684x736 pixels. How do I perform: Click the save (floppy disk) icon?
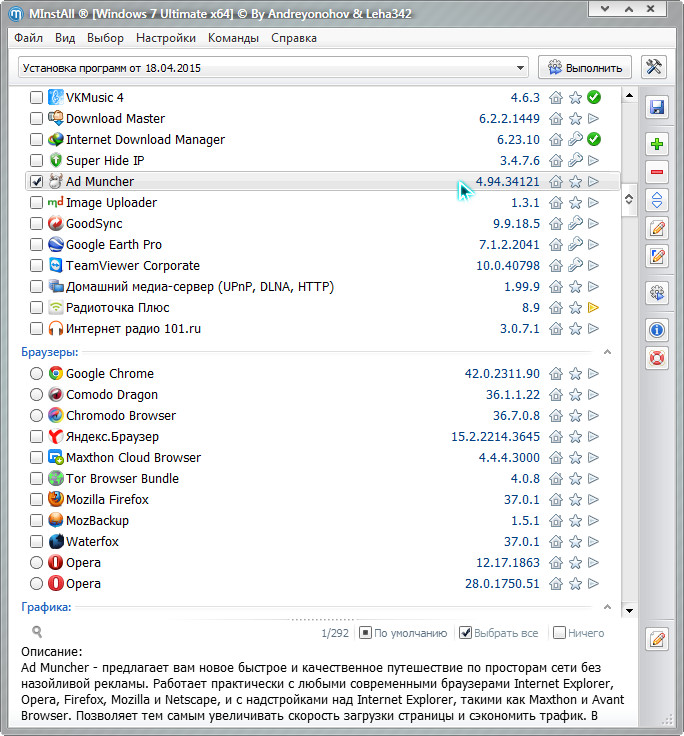[x=656, y=107]
